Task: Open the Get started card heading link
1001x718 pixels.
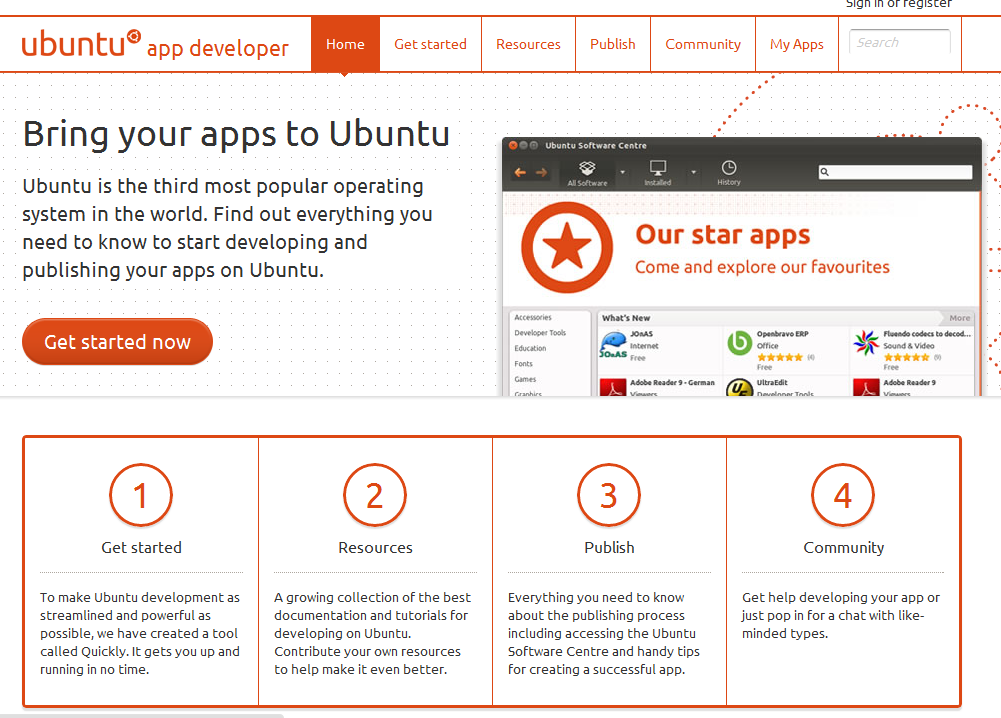Action: click(x=141, y=548)
